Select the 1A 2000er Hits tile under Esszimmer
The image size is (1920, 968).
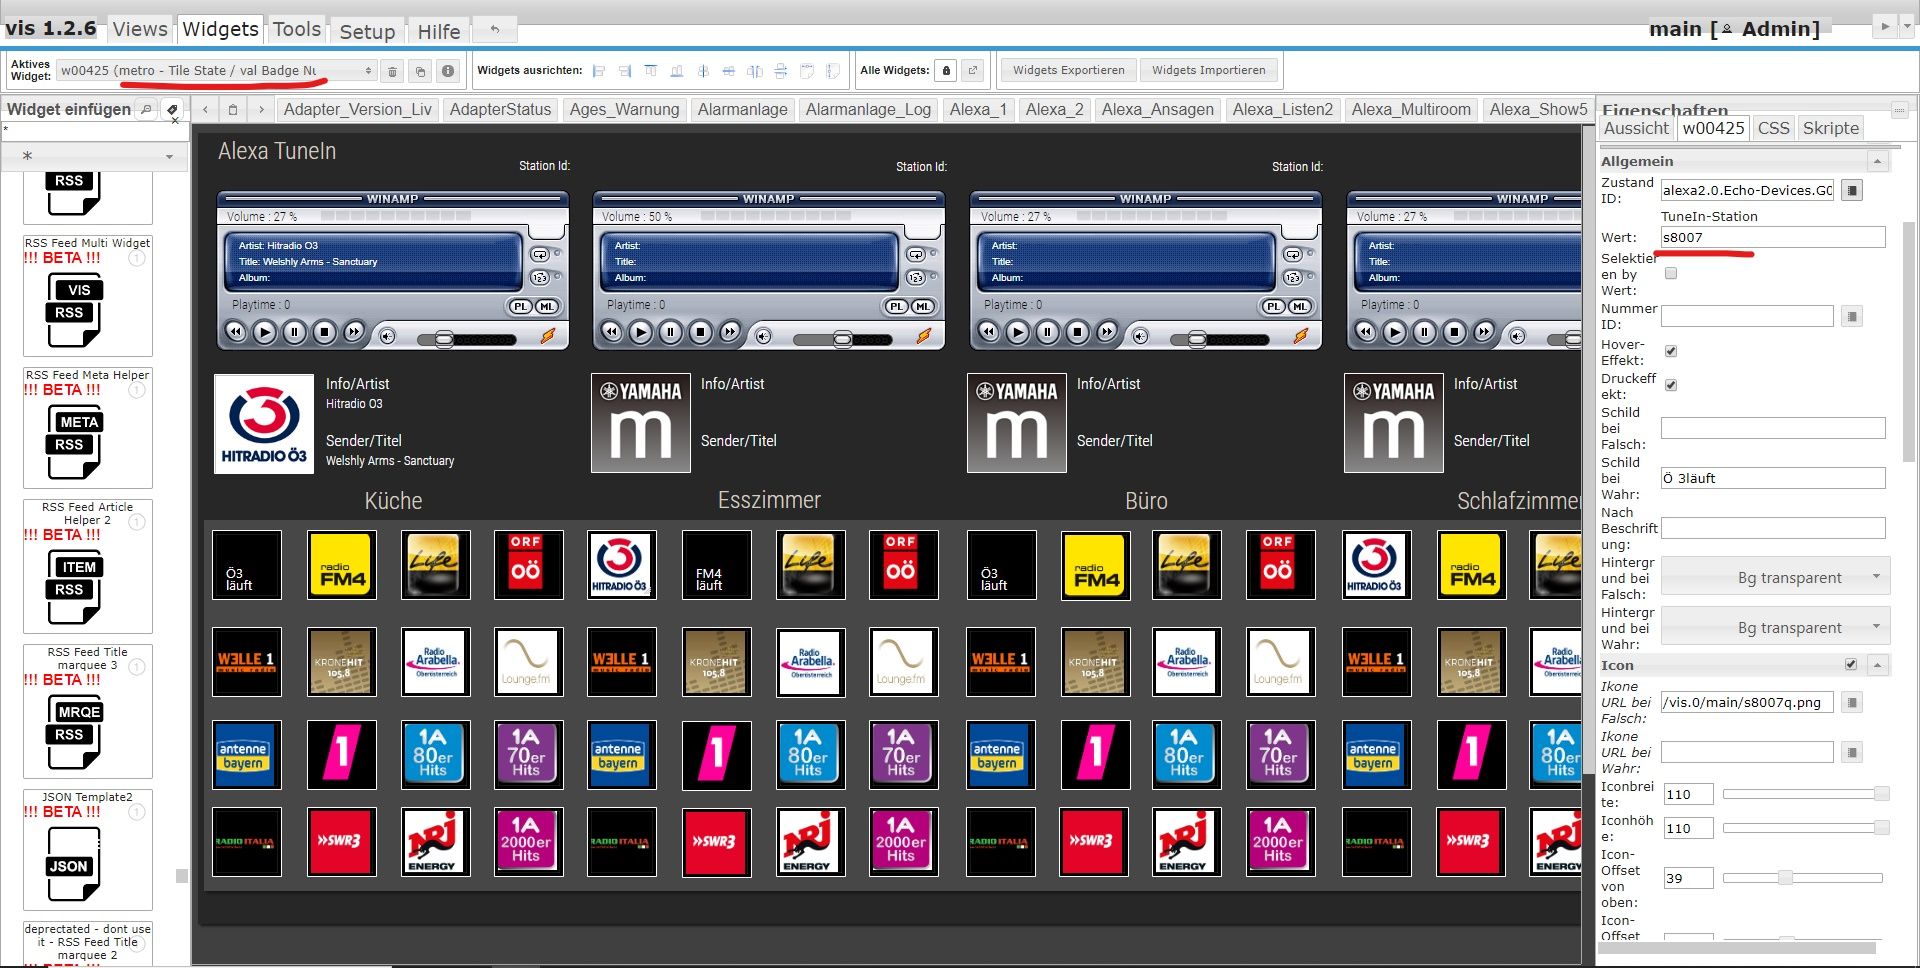pos(902,841)
